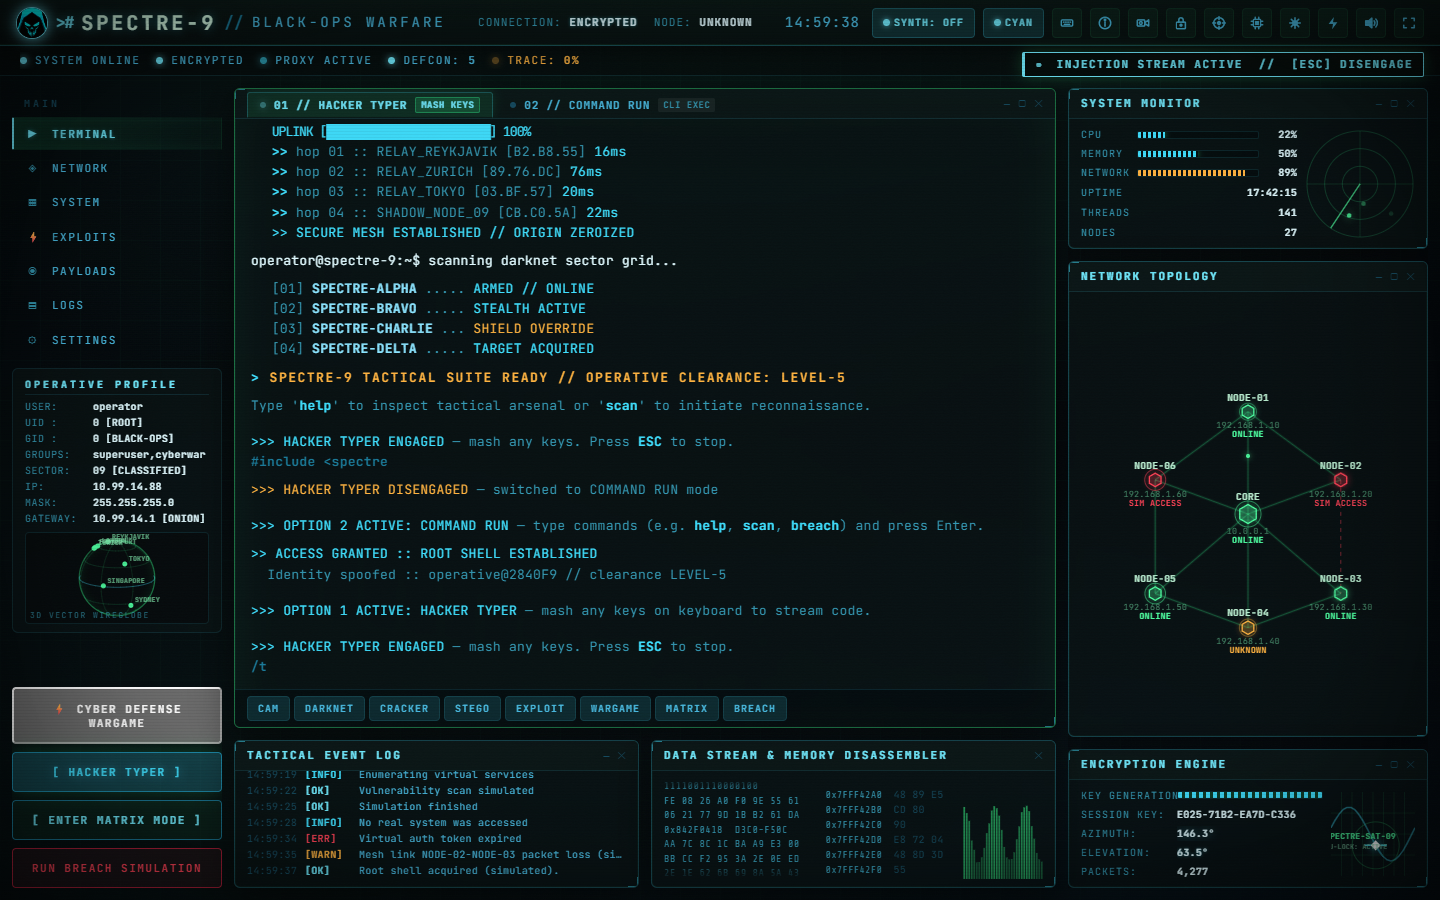Click the CRACKER quick-action button
Viewport: 1440px width, 900px height.
404,709
